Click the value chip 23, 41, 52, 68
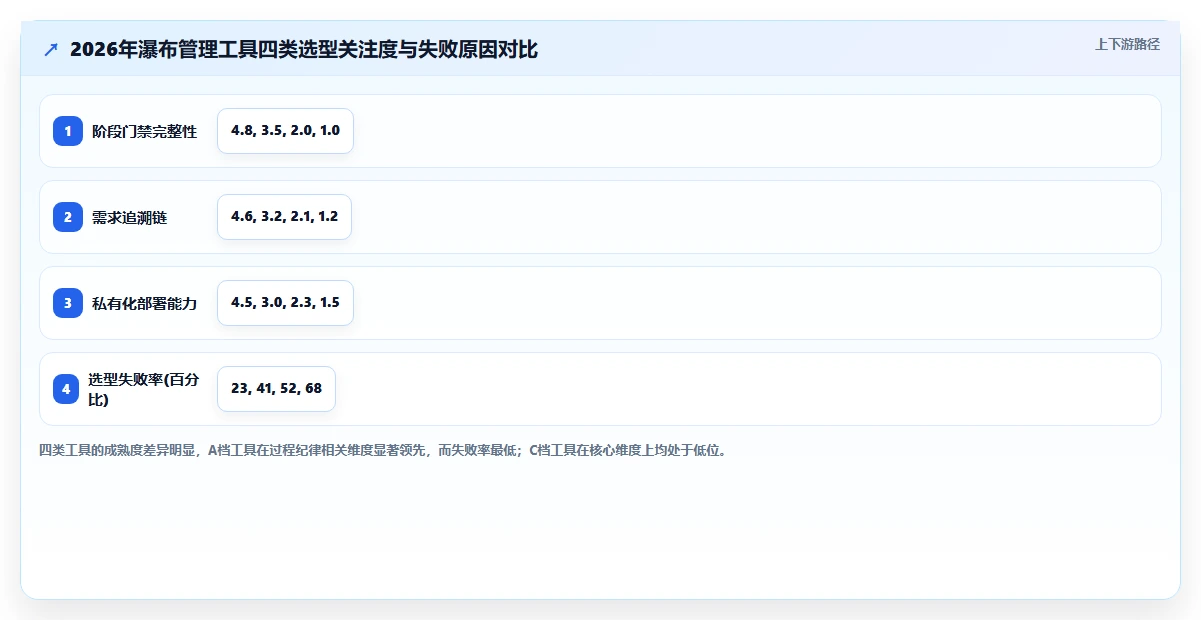The height and width of the screenshot is (620, 1201). point(276,389)
